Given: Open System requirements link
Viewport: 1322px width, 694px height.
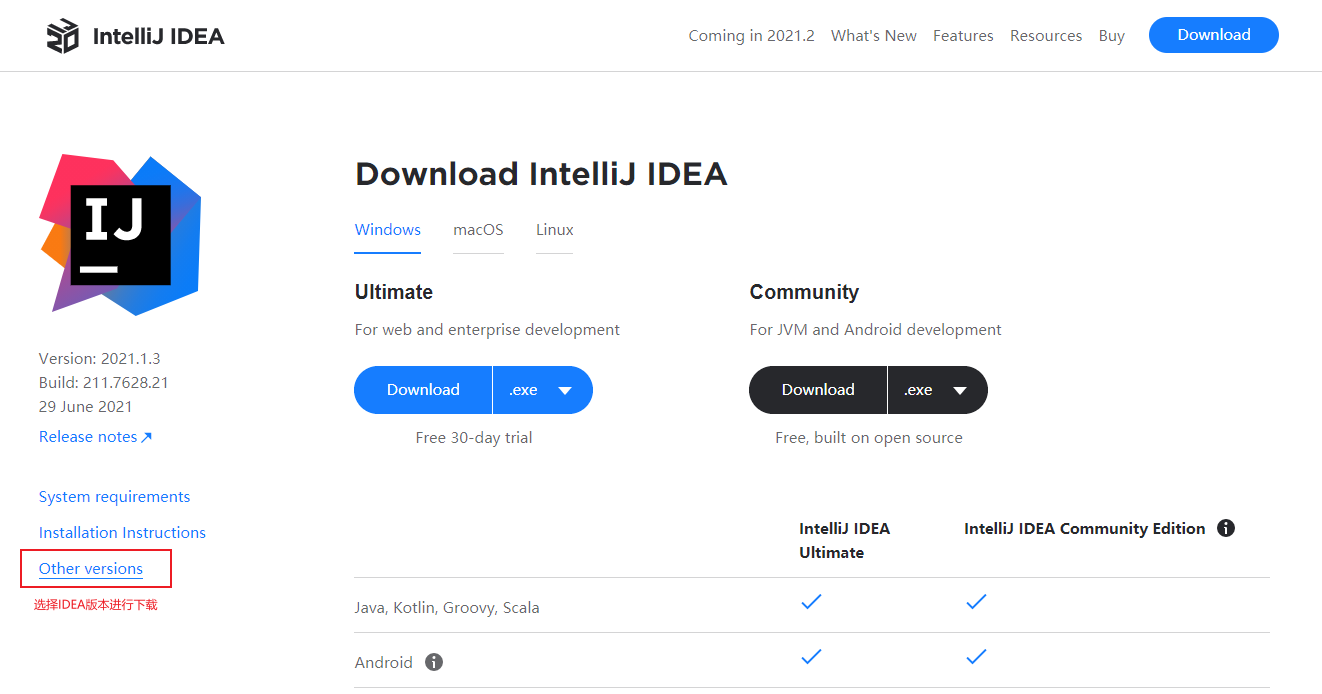Looking at the screenshot, I should 114,497.
